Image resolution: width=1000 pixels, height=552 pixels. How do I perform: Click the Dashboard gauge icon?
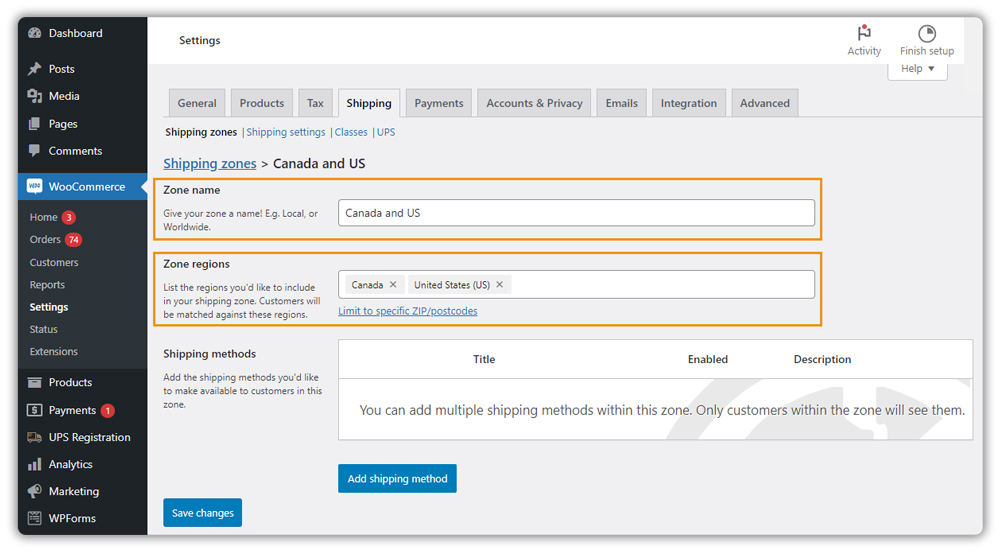tap(34, 33)
